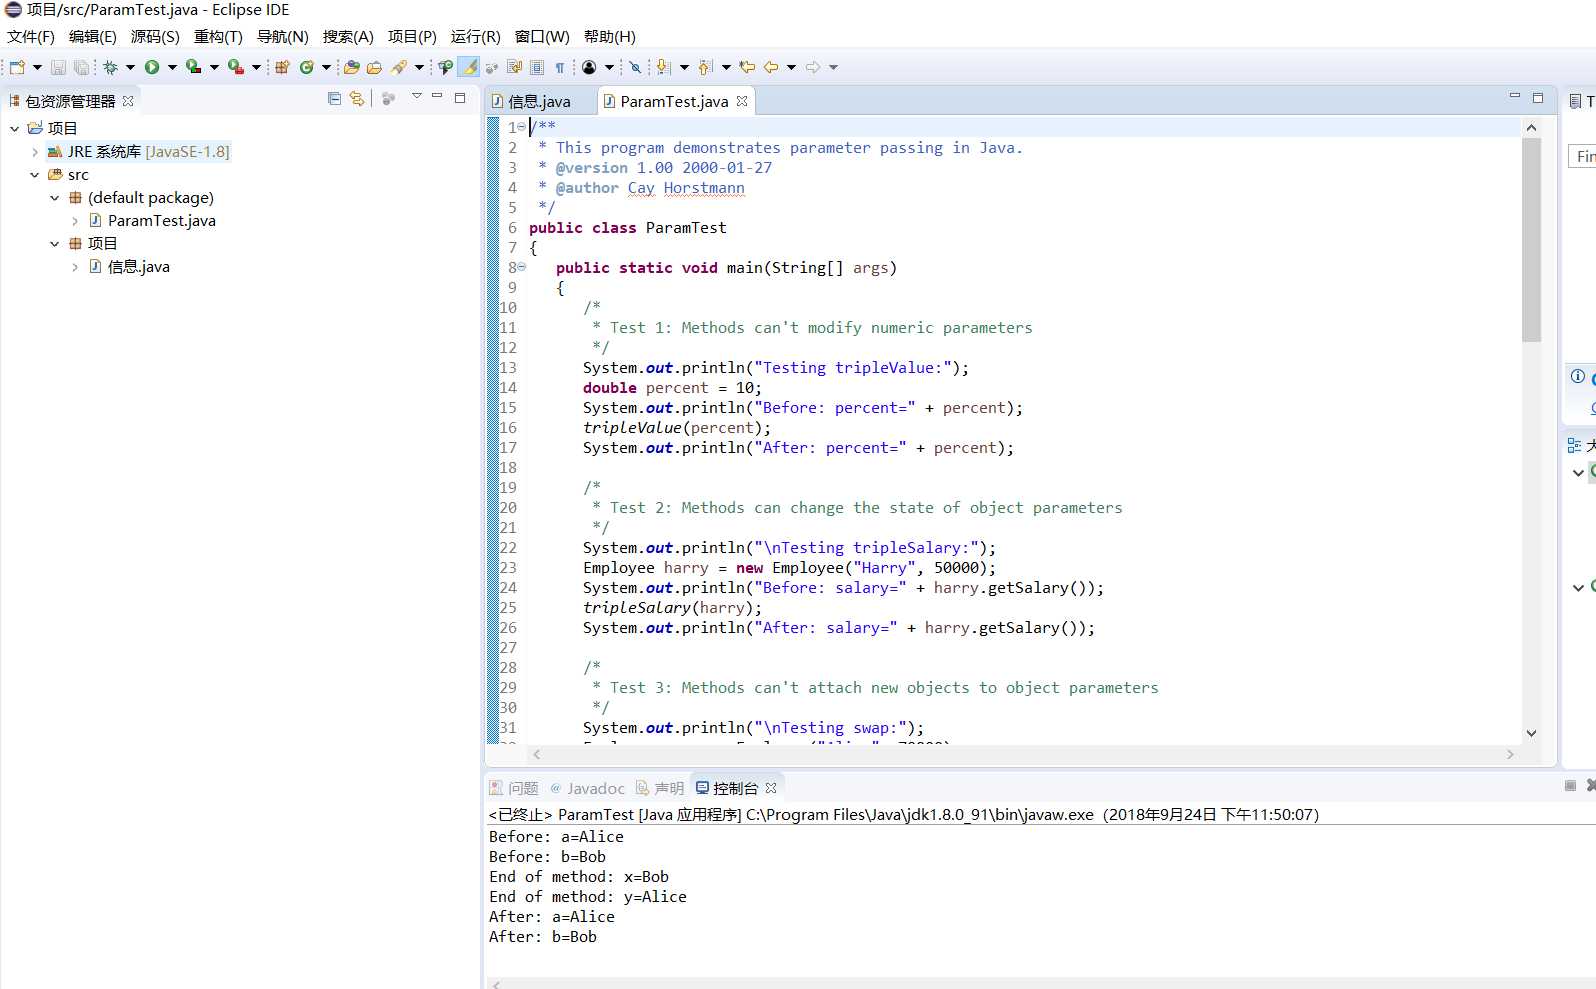Viewport: 1596px width, 989px height.
Task: Collapse the (default package) node
Action: pyautogui.click(x=55, y=198)
